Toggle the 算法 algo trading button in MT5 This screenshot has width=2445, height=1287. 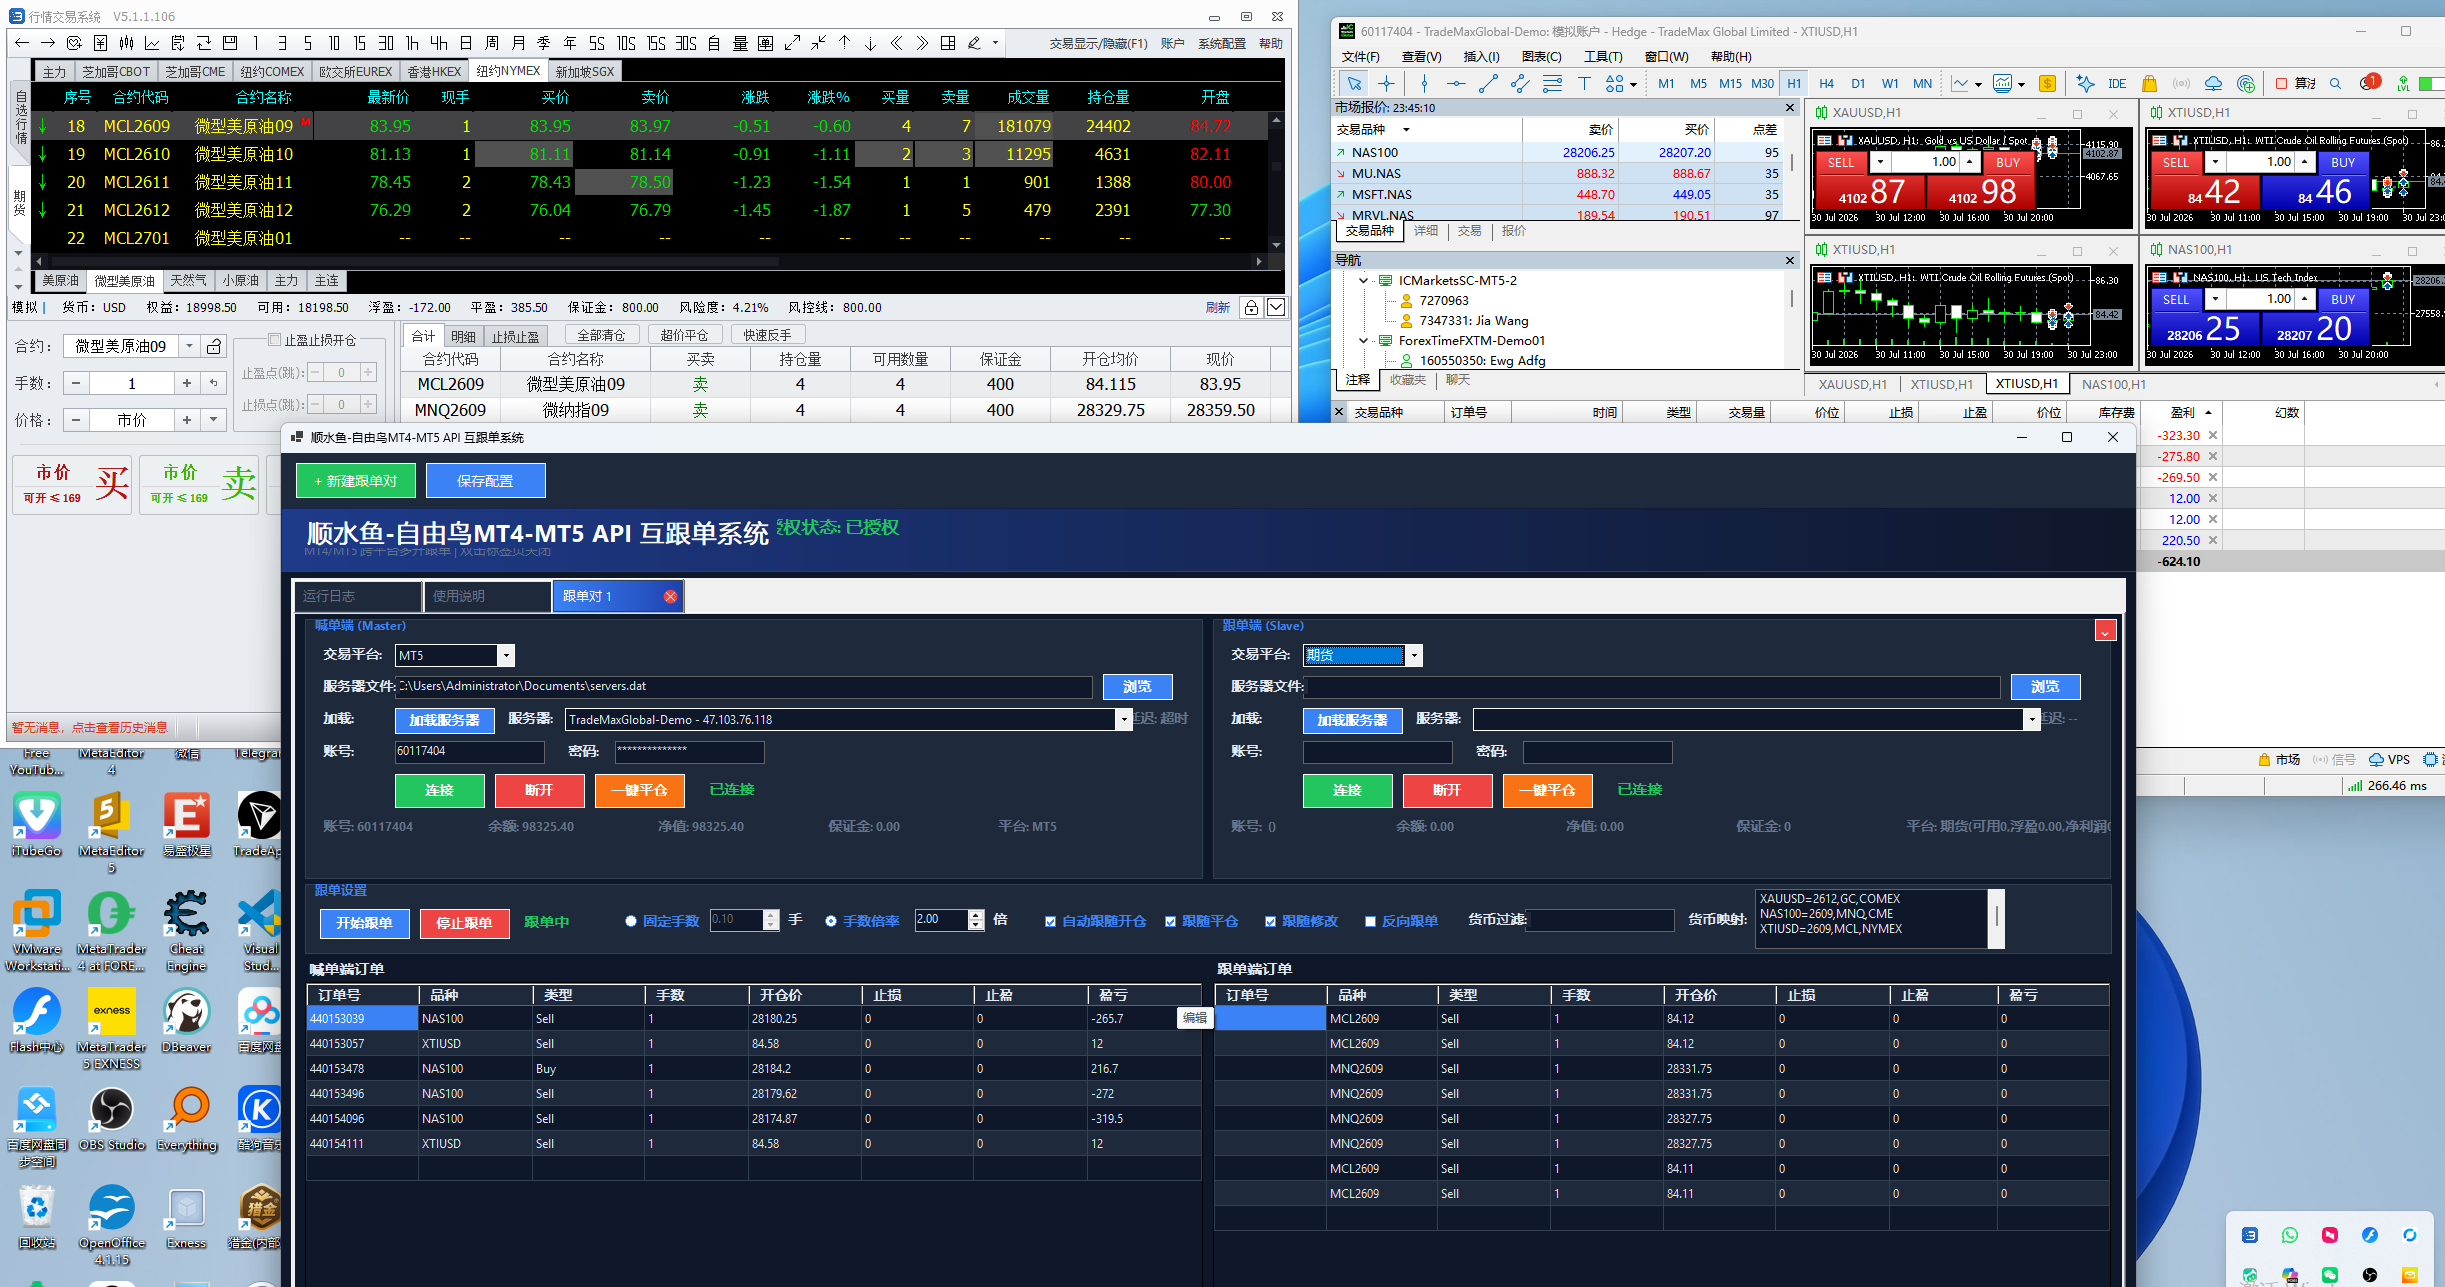2296,84
